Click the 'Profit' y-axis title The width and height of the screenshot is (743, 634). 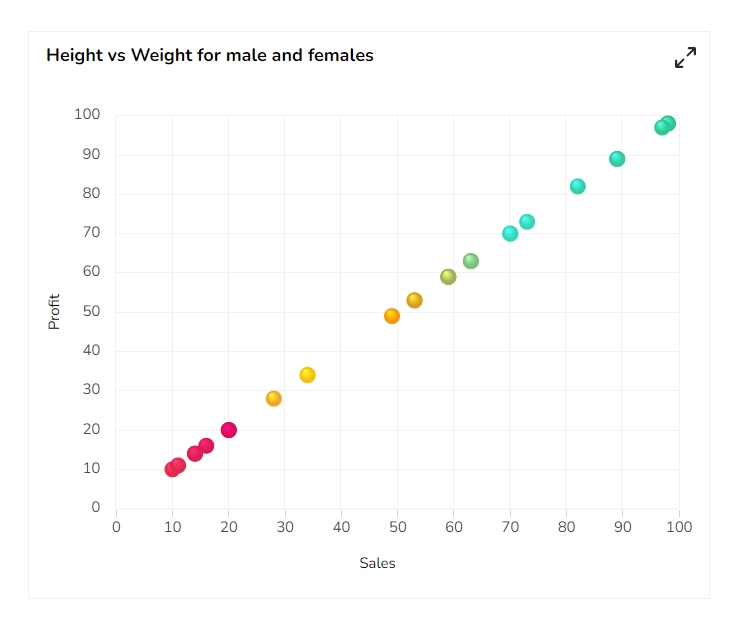pyautogui.click(x=55, y=311)
